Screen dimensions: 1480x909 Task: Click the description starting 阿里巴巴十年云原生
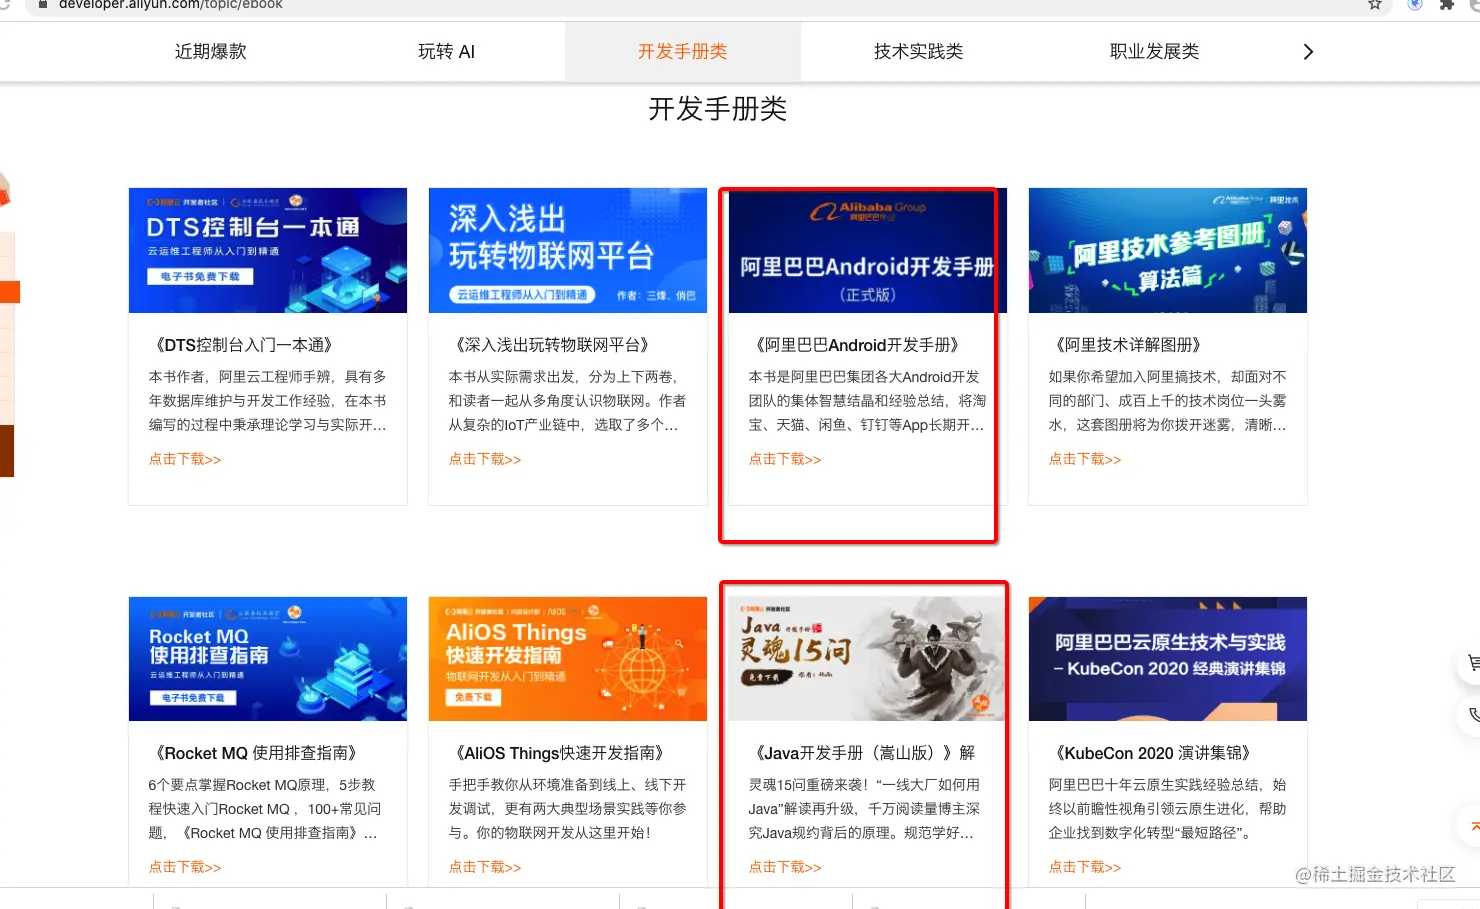tap(1168, 809)
